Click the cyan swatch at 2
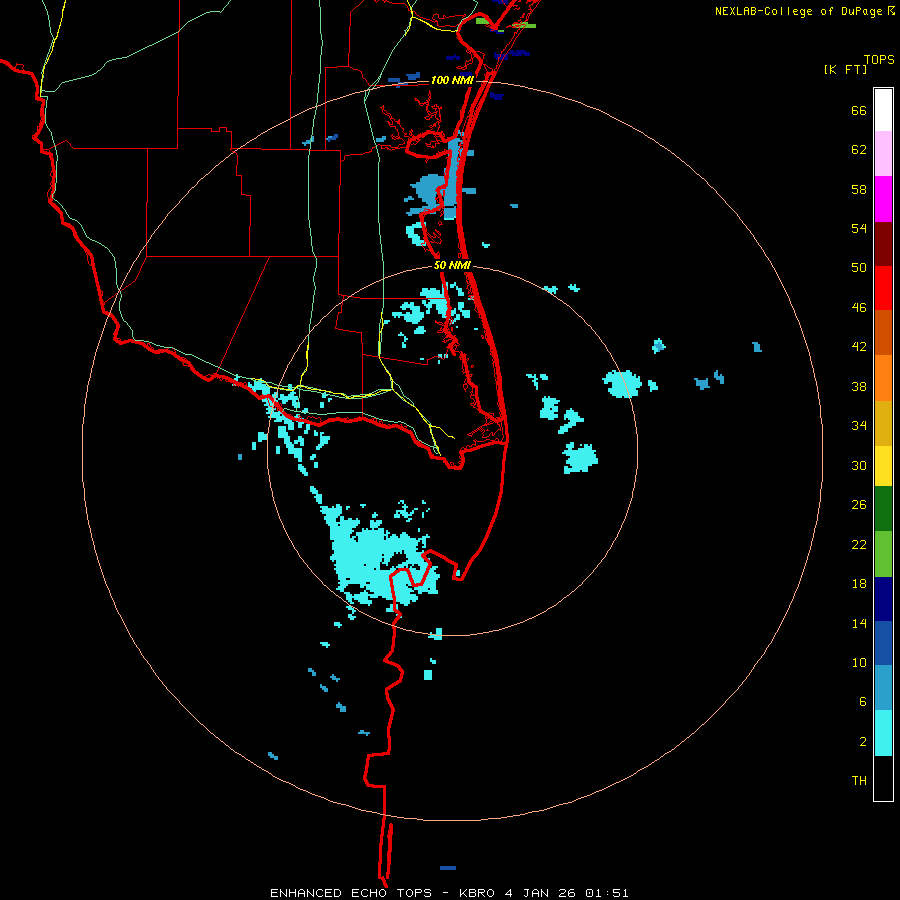This screenshot has width=900, height=900. [x=883, y=733]
